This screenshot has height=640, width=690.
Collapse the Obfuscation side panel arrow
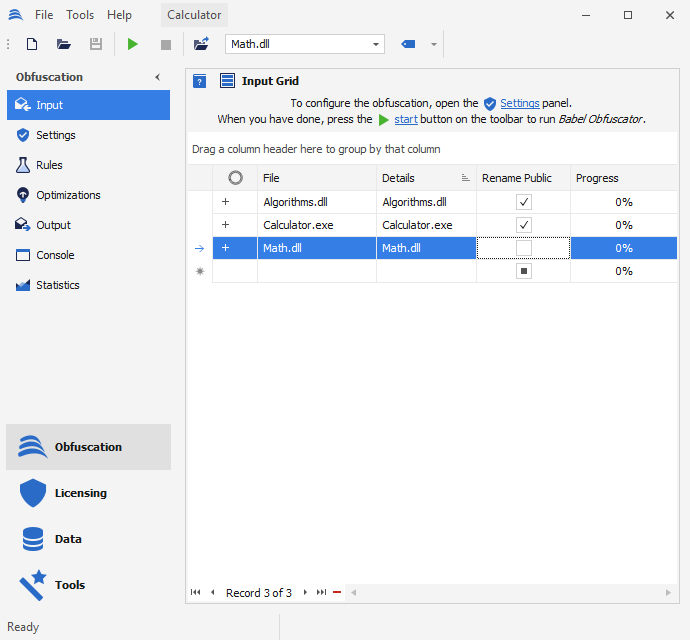point(157,77)
